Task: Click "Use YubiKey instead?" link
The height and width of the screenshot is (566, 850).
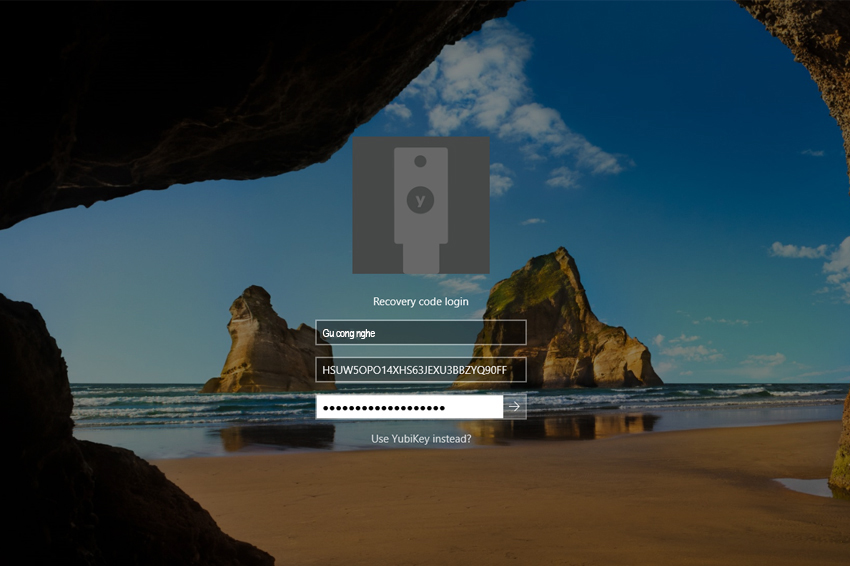Action: click(x=421, y=439)
